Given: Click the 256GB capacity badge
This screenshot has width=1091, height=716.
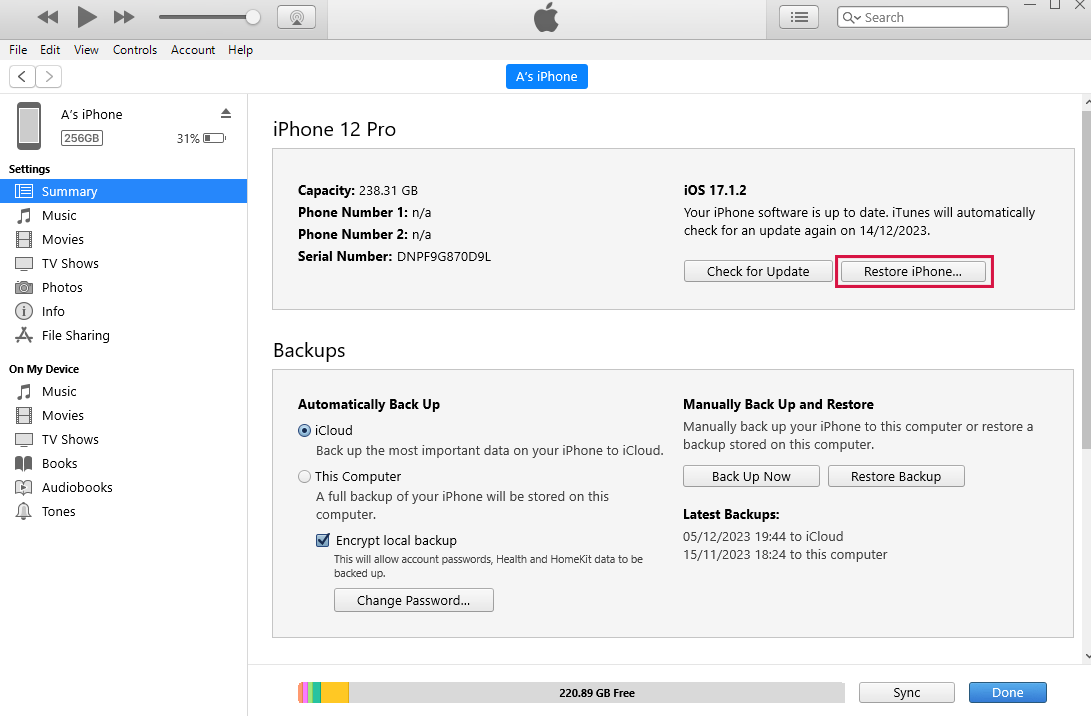Looking at the screenshot, I should coord(82,138).
